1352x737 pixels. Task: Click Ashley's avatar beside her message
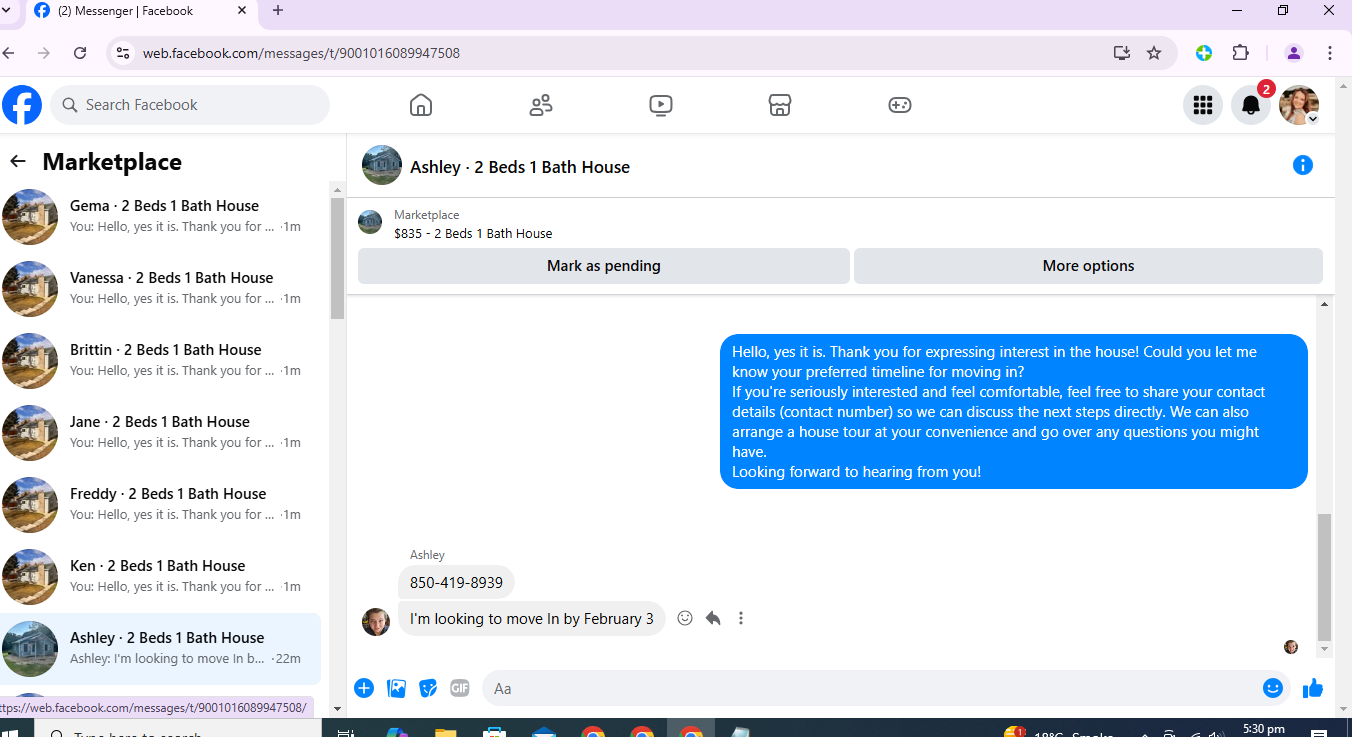click(x=376, y=622)
